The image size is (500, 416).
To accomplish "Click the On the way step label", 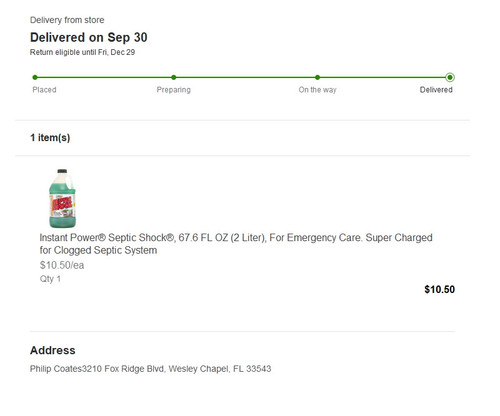I will [x=317, y=90].
